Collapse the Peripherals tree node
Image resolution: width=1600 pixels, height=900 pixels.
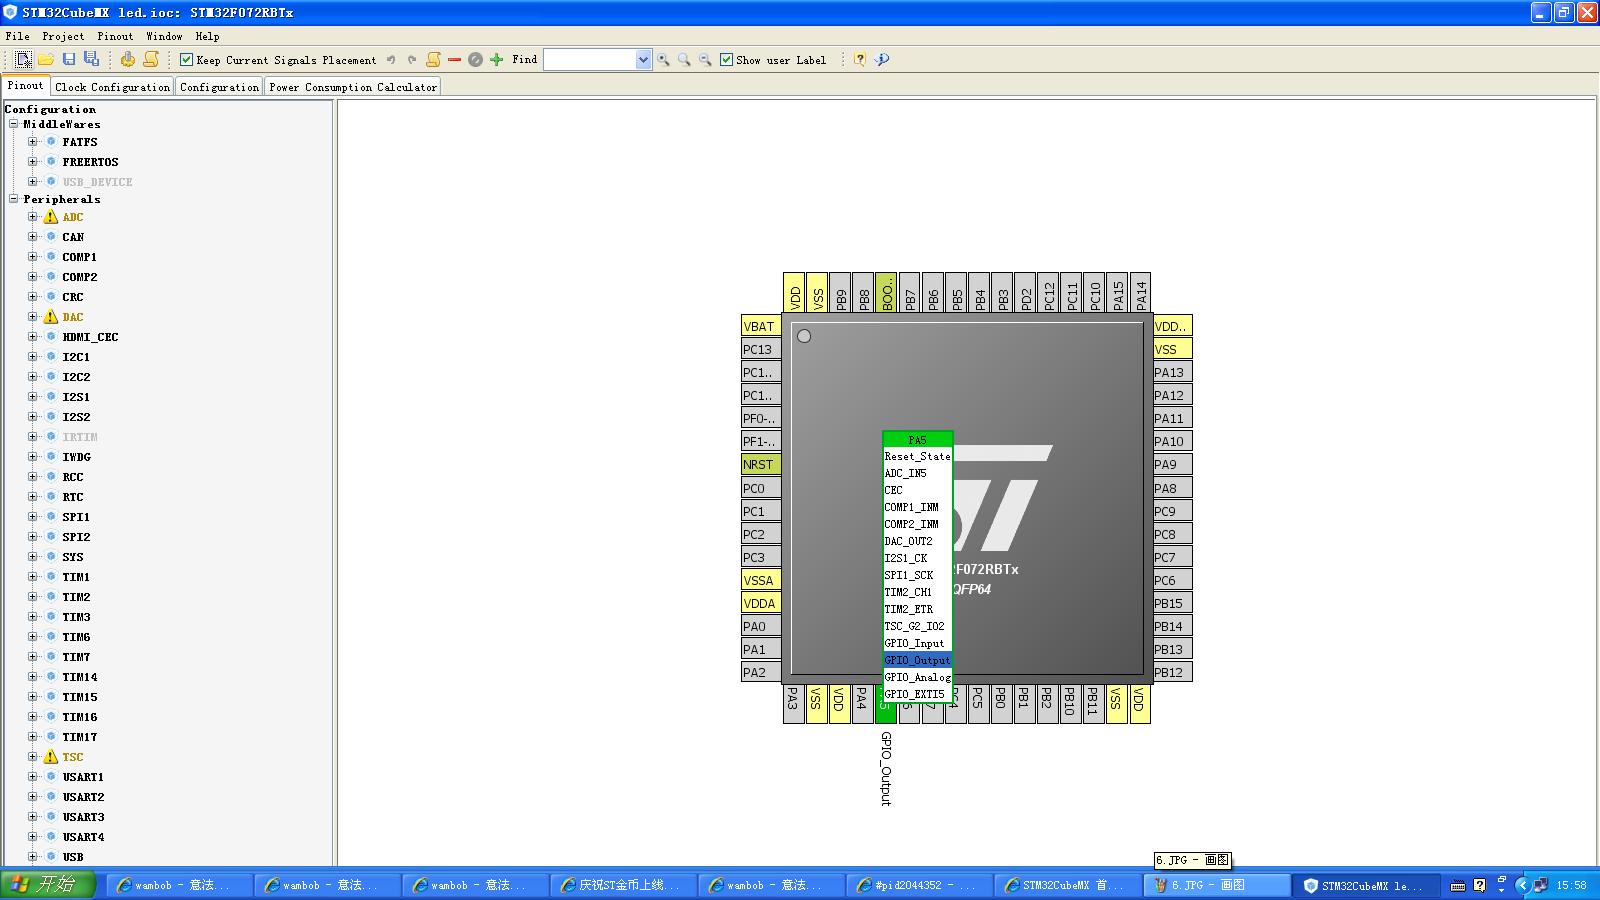point(14,199)
